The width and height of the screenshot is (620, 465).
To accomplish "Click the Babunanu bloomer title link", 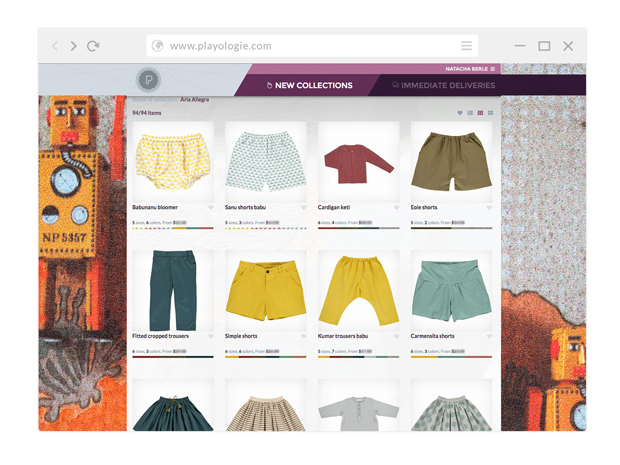I will click(155, 207).
